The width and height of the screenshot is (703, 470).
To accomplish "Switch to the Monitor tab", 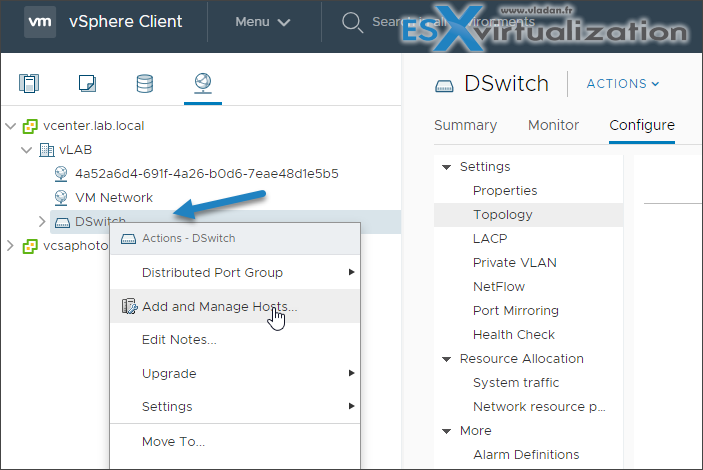I will 553,125.
